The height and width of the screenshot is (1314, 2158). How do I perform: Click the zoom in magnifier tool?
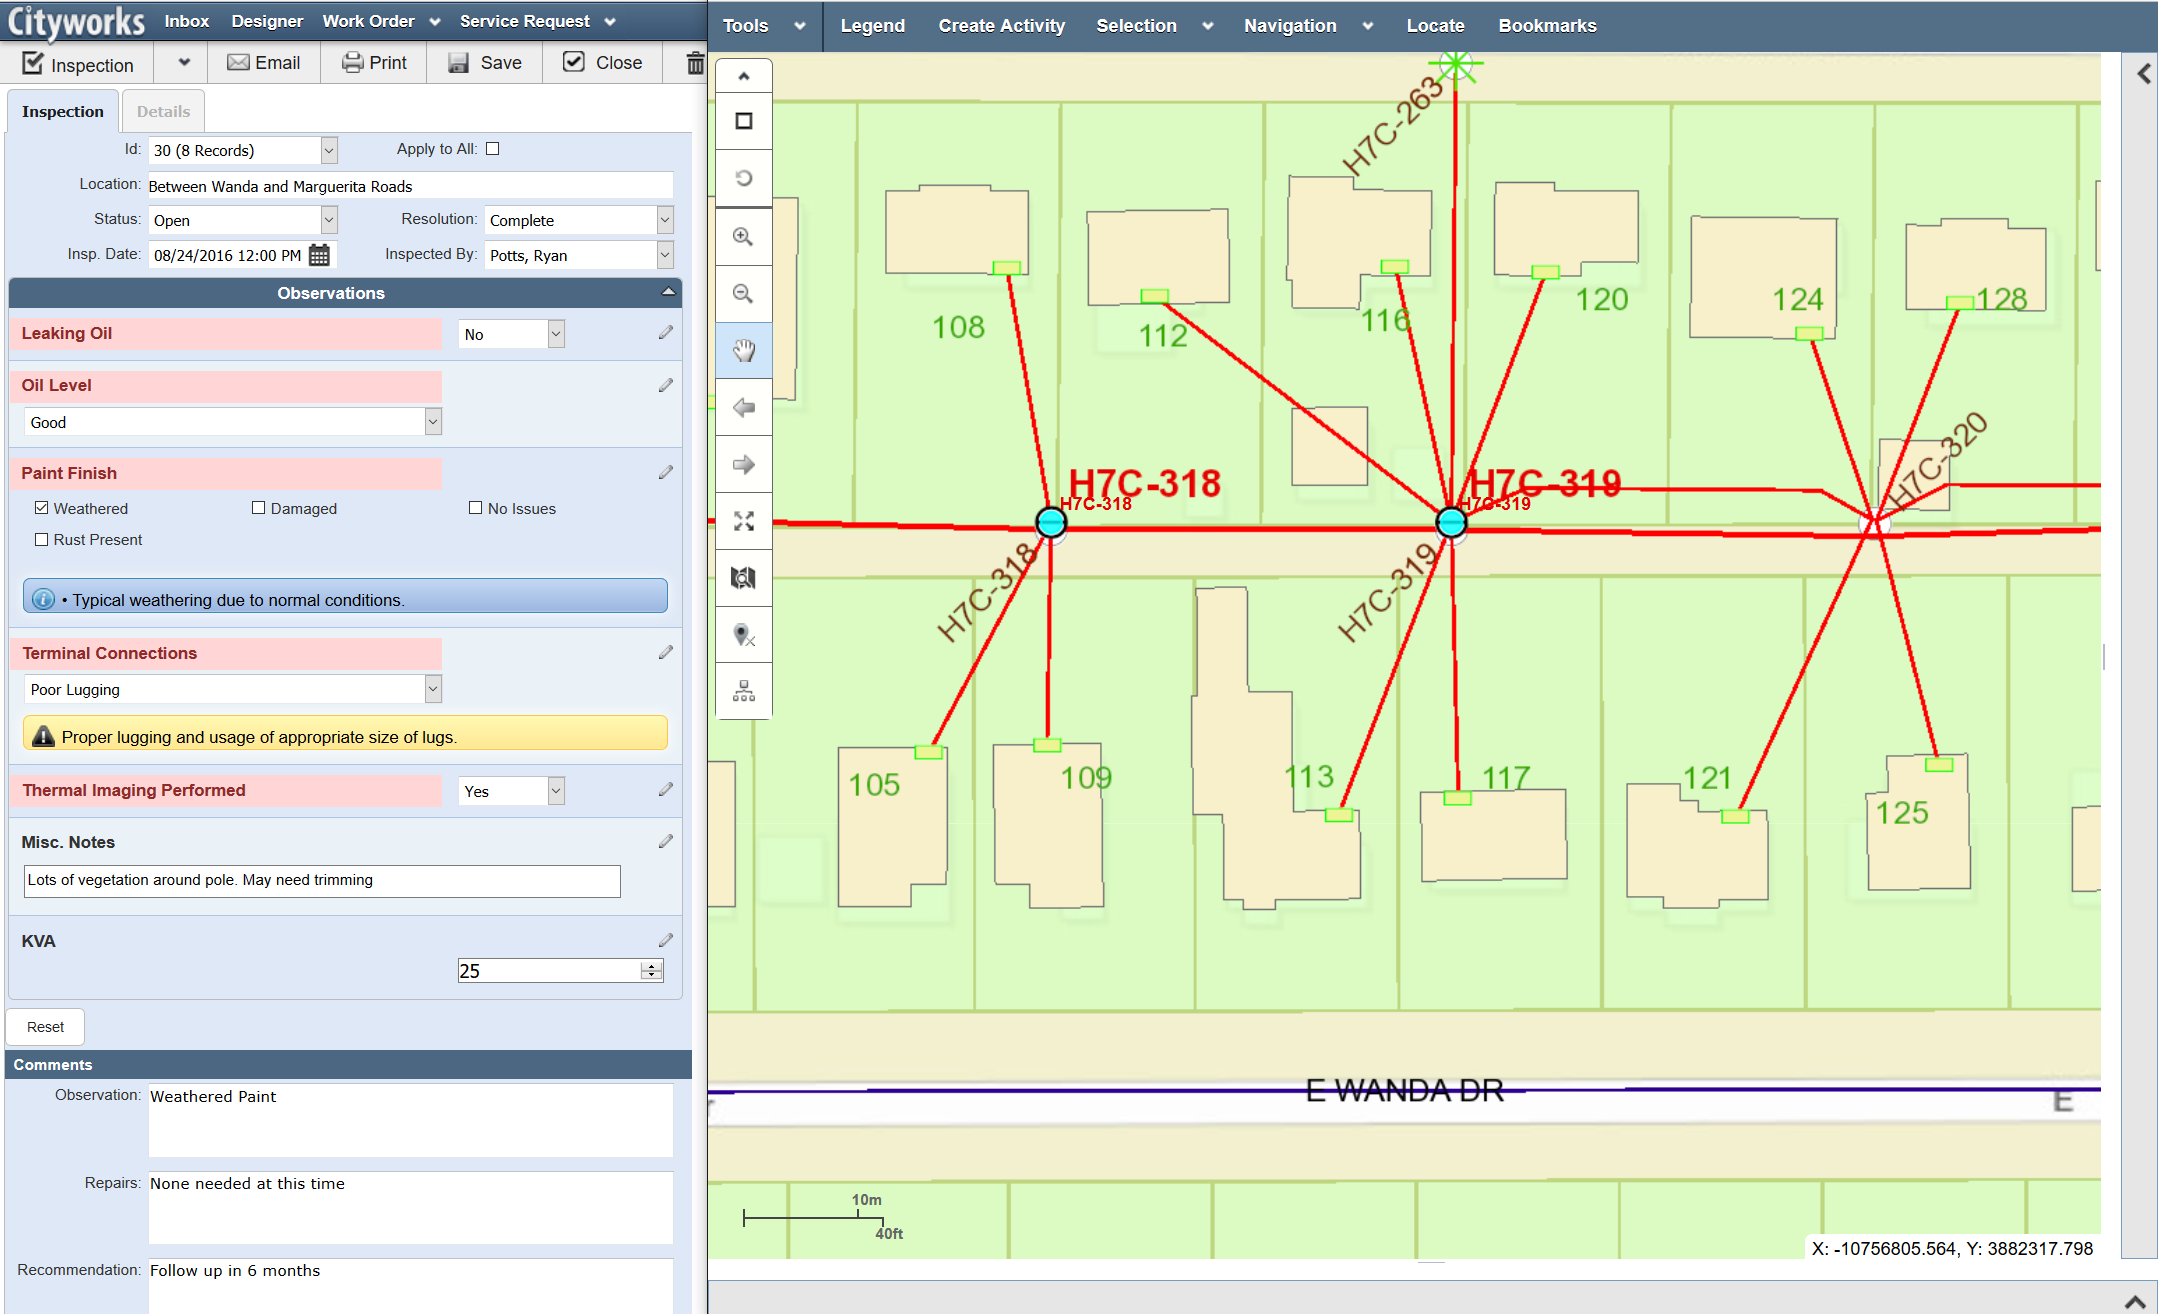(x=743, y=237)
